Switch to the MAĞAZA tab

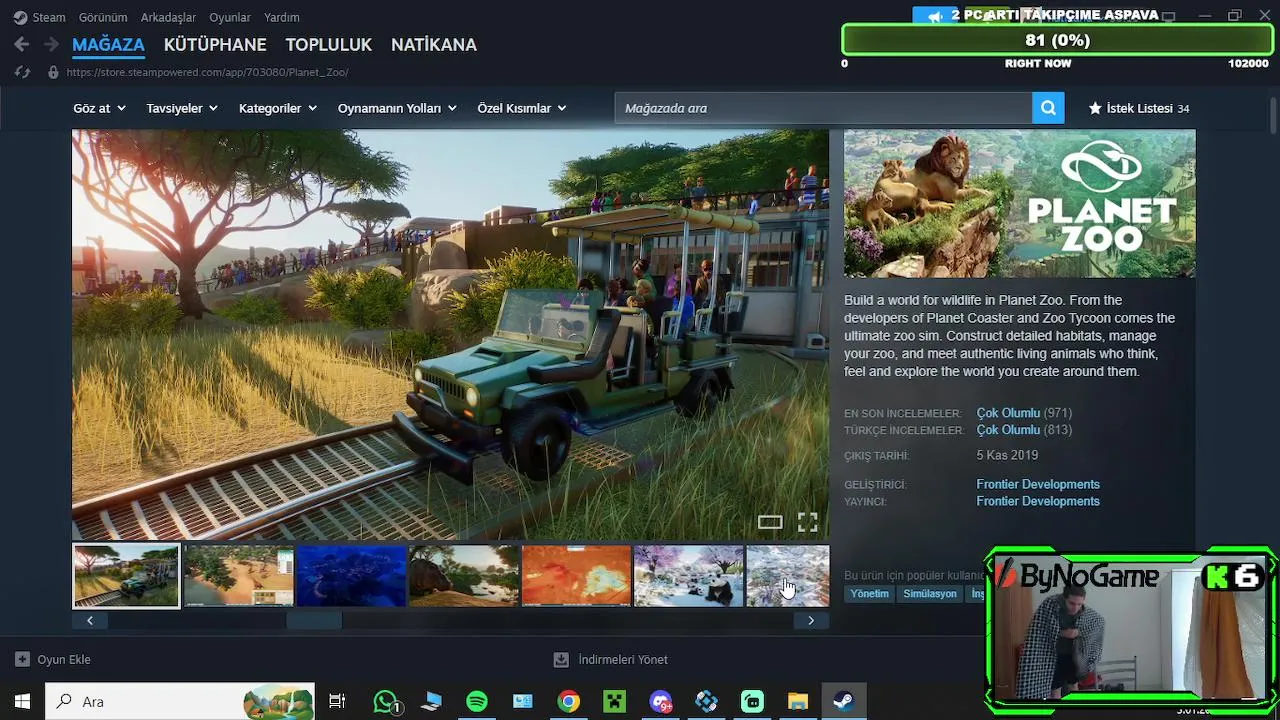point(108,44)
